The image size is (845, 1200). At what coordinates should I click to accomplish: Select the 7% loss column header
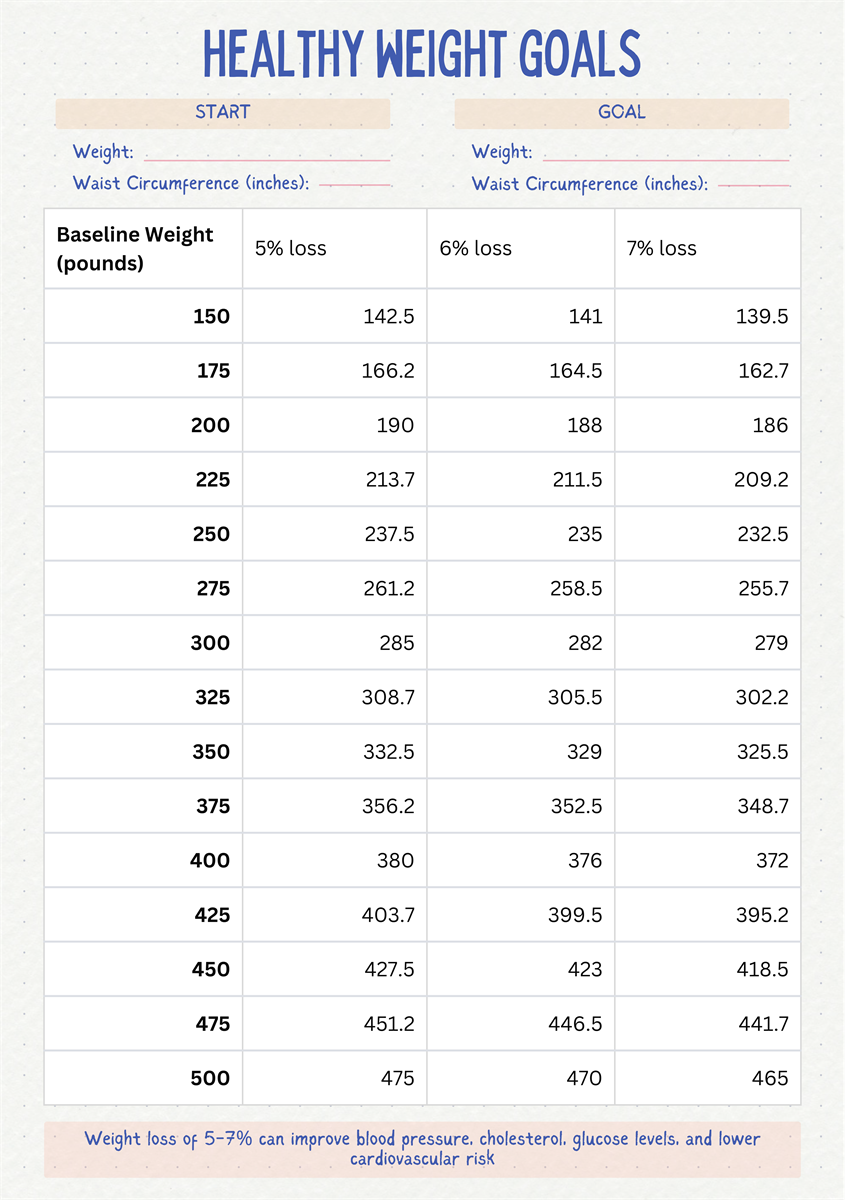[x=662, y=248]
